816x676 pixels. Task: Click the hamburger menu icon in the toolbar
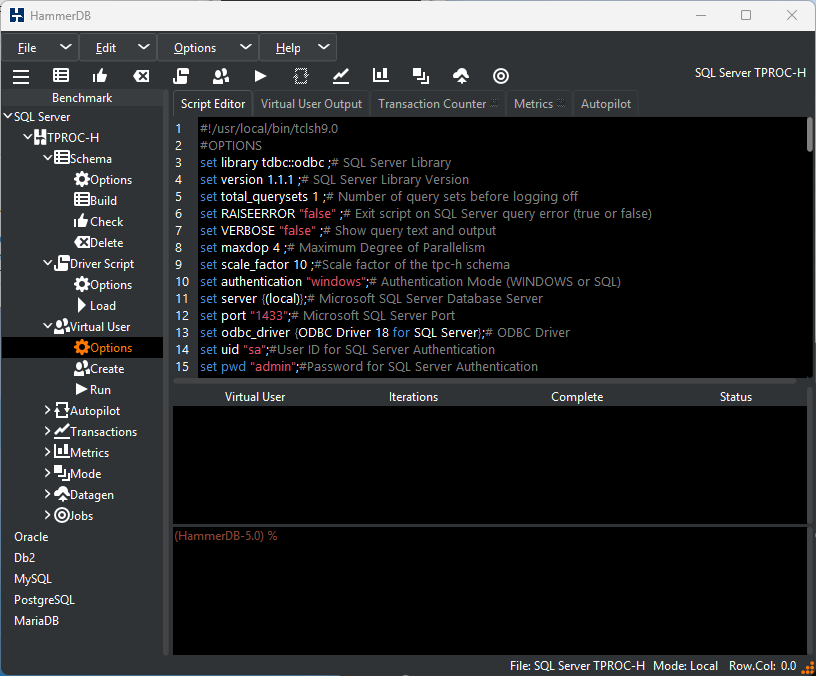(21, 76)
